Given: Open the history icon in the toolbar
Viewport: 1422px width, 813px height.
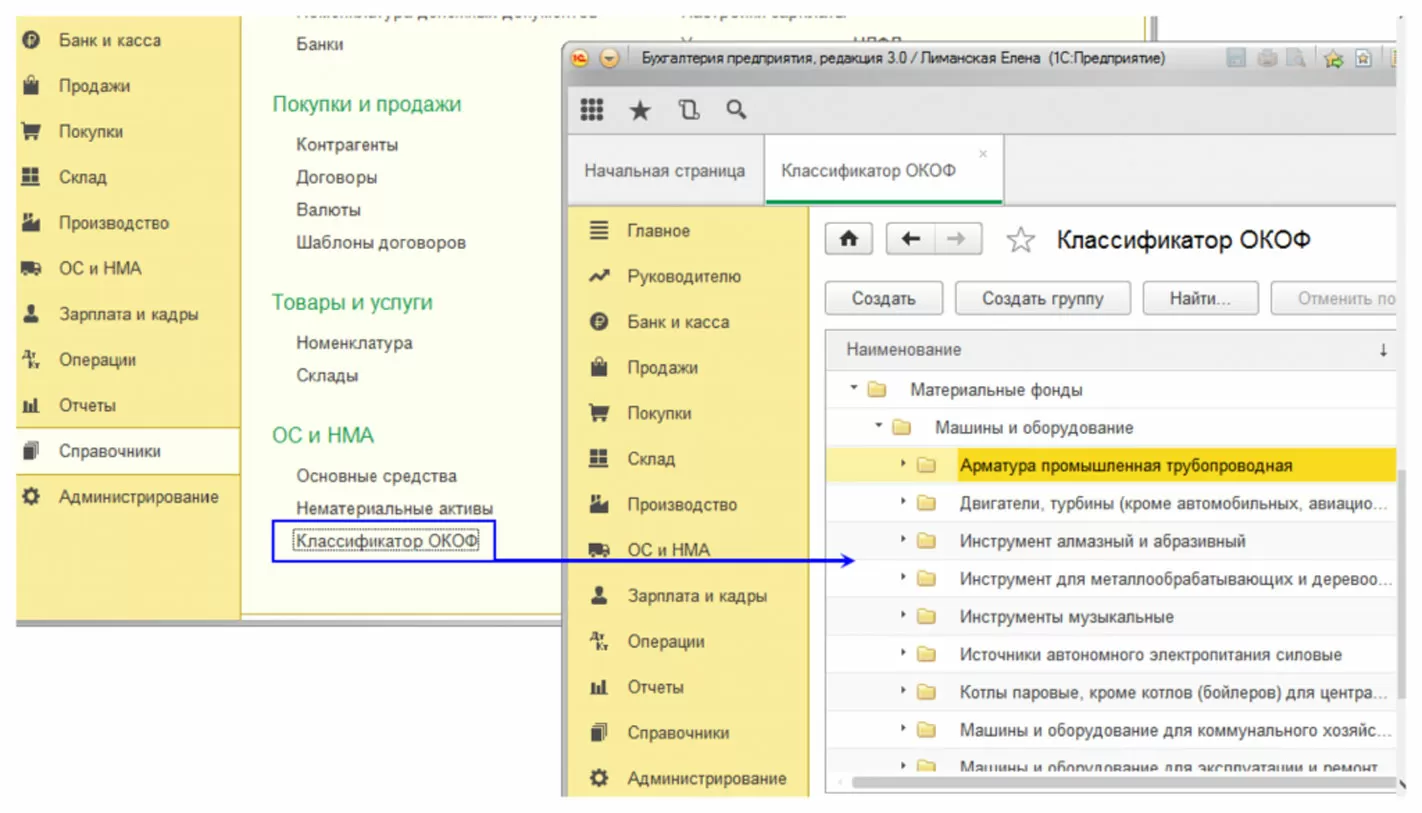Looking at the screenshot, I should click(x=688, y=110).
